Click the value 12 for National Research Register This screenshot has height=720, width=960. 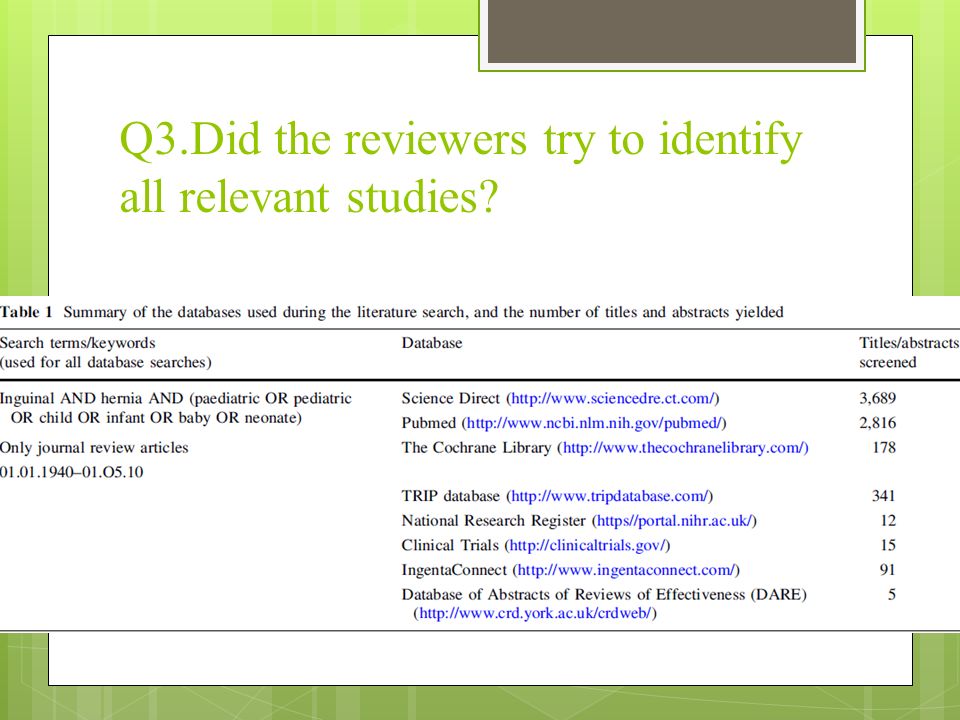tap(888, 520)
